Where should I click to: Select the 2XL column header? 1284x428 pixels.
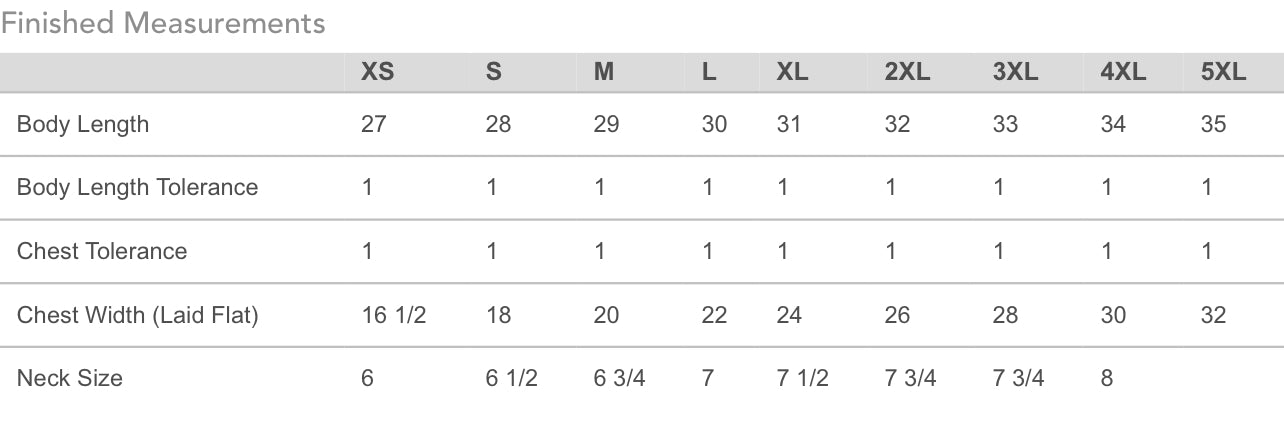tap(908, 72)
